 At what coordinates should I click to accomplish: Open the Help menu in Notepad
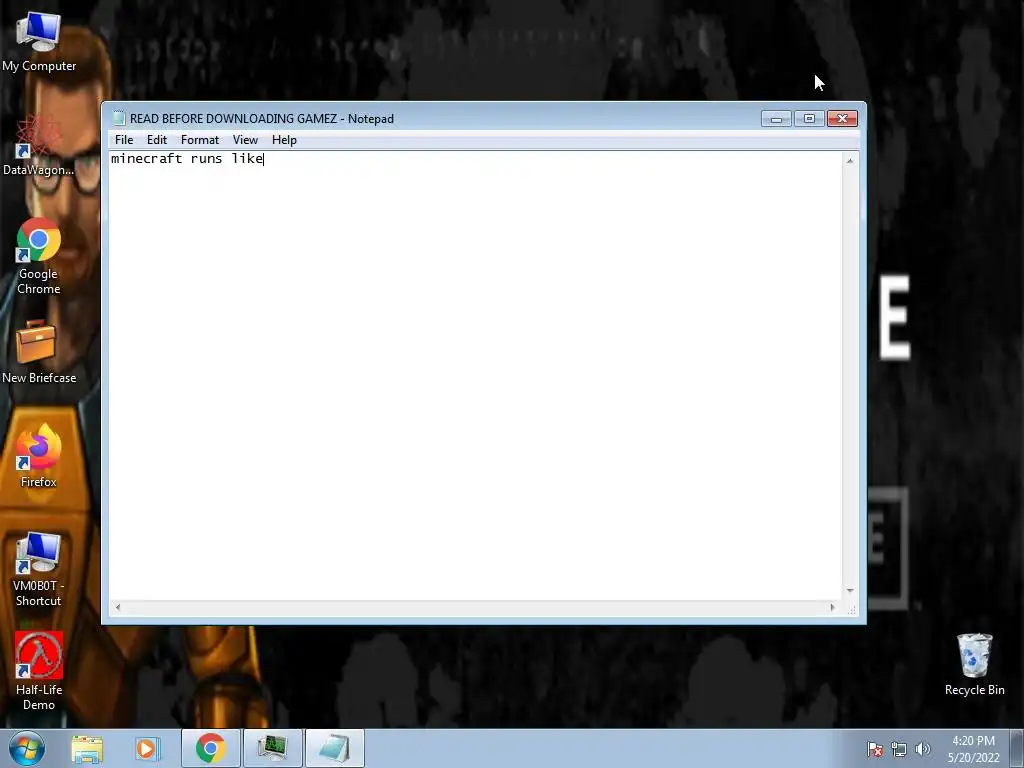click(x=284, y=140)
